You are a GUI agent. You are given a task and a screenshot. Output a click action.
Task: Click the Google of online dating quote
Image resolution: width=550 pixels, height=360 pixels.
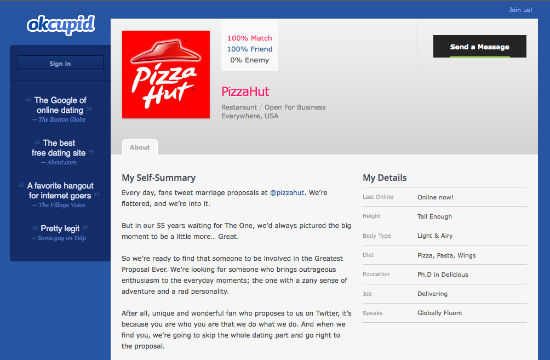(x=60, y=105)
